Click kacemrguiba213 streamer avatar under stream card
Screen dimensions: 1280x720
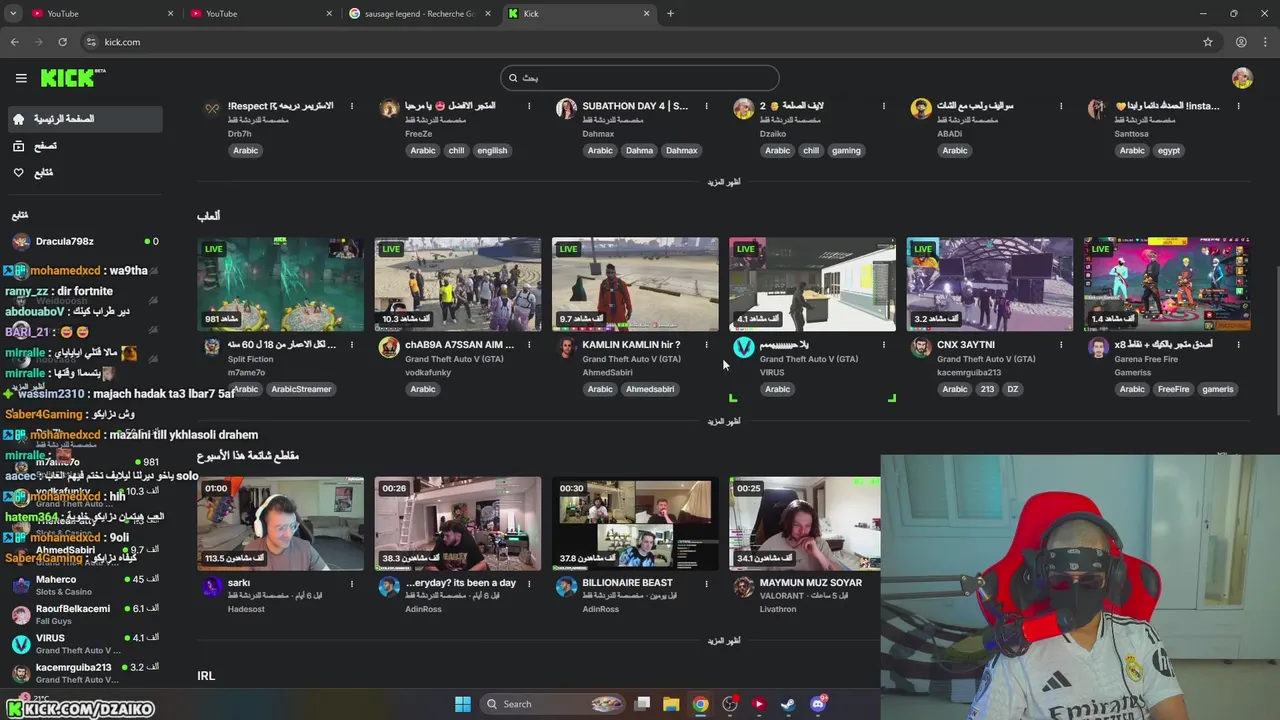(921, 347)
